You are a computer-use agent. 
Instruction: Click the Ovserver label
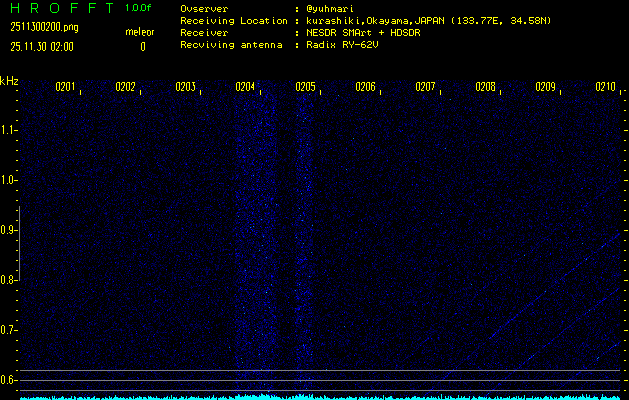(204, 9)
